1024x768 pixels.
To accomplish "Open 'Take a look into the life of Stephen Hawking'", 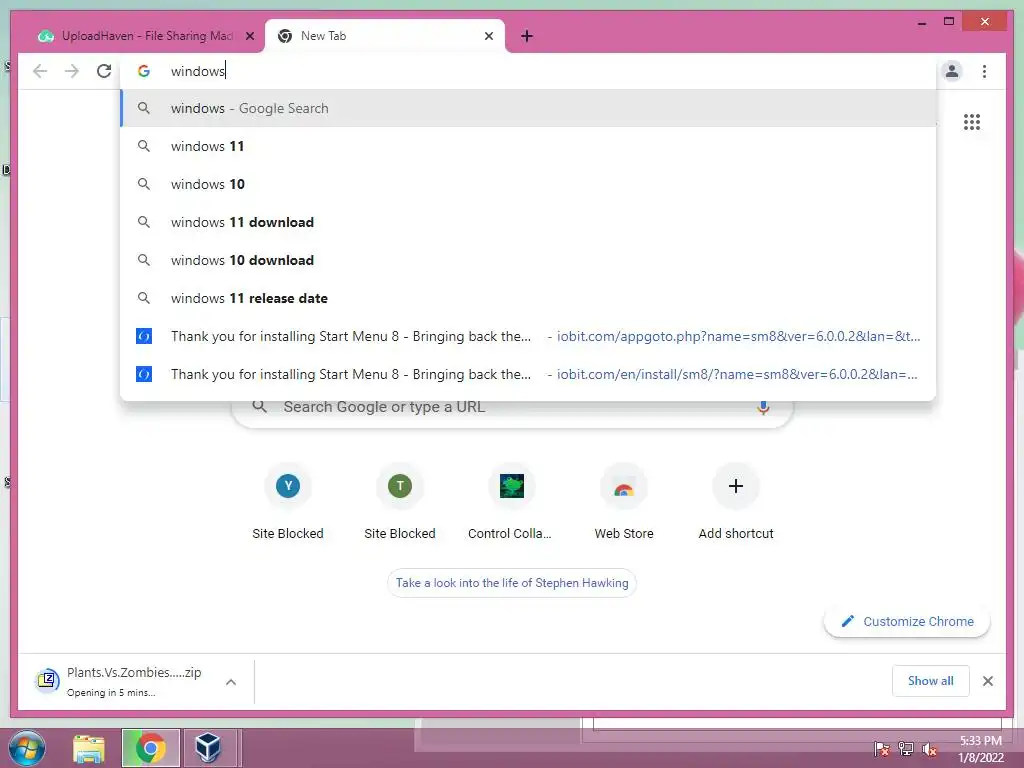I will click(512, 583).
